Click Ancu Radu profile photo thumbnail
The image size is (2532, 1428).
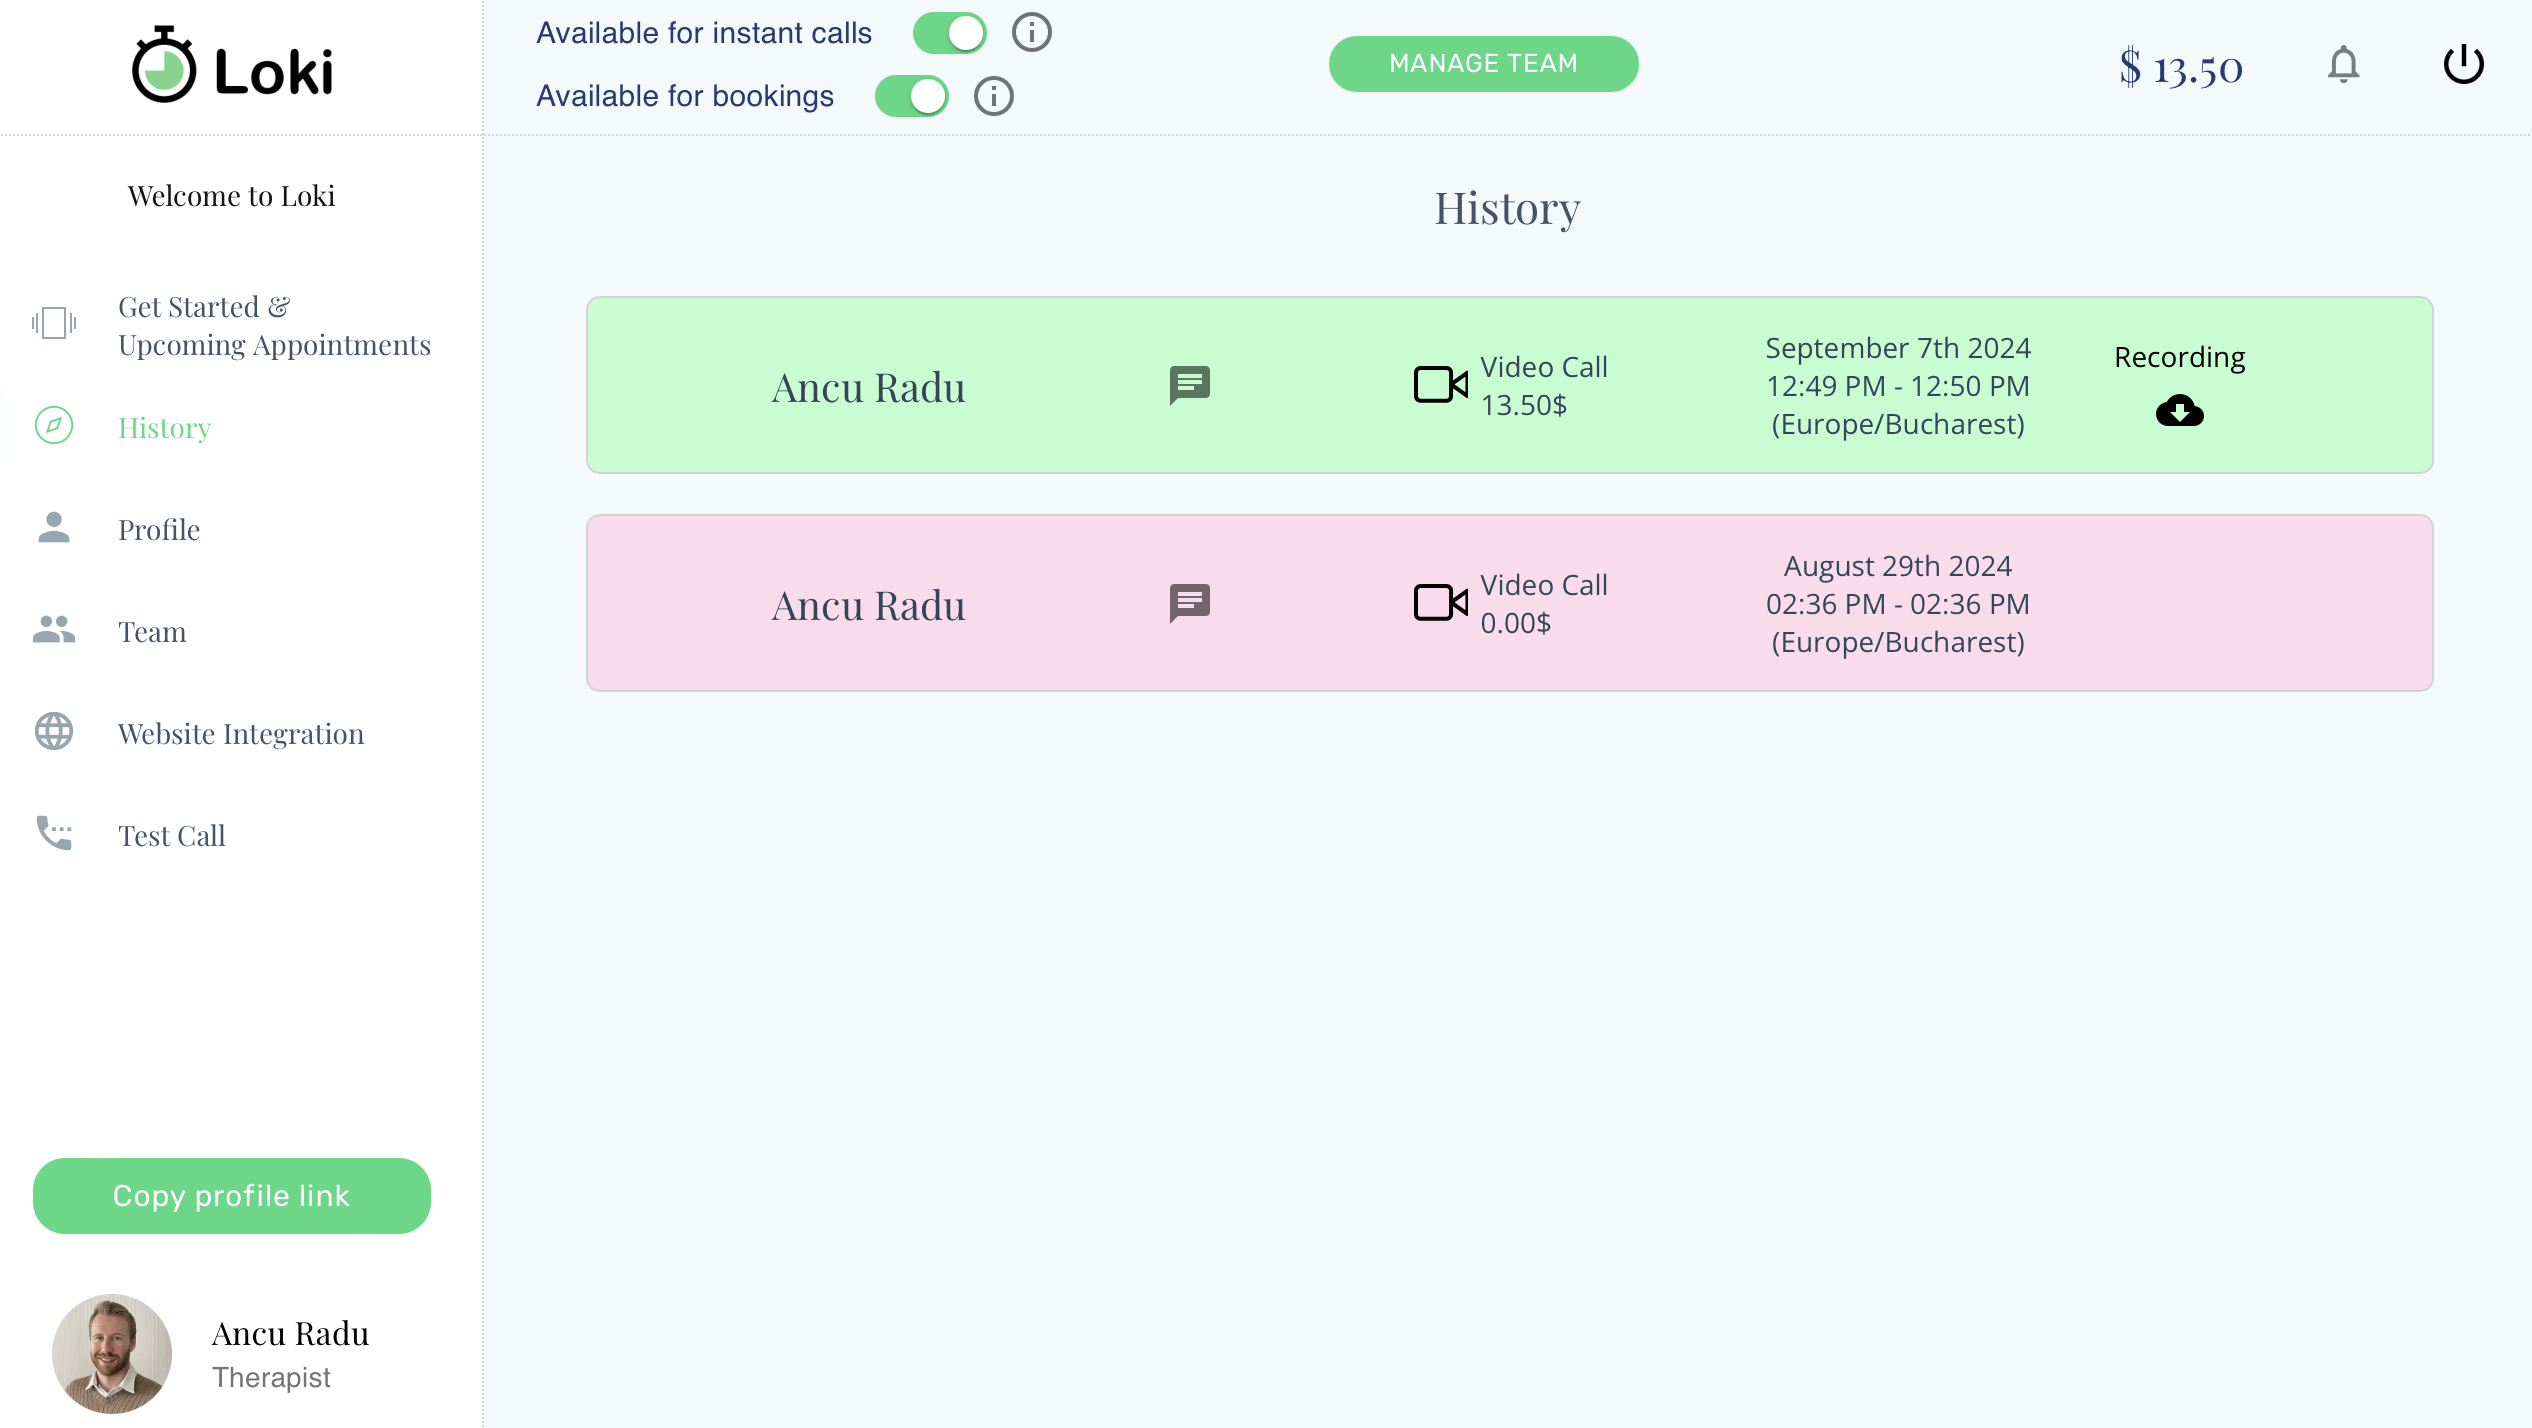pos(112,1353)
